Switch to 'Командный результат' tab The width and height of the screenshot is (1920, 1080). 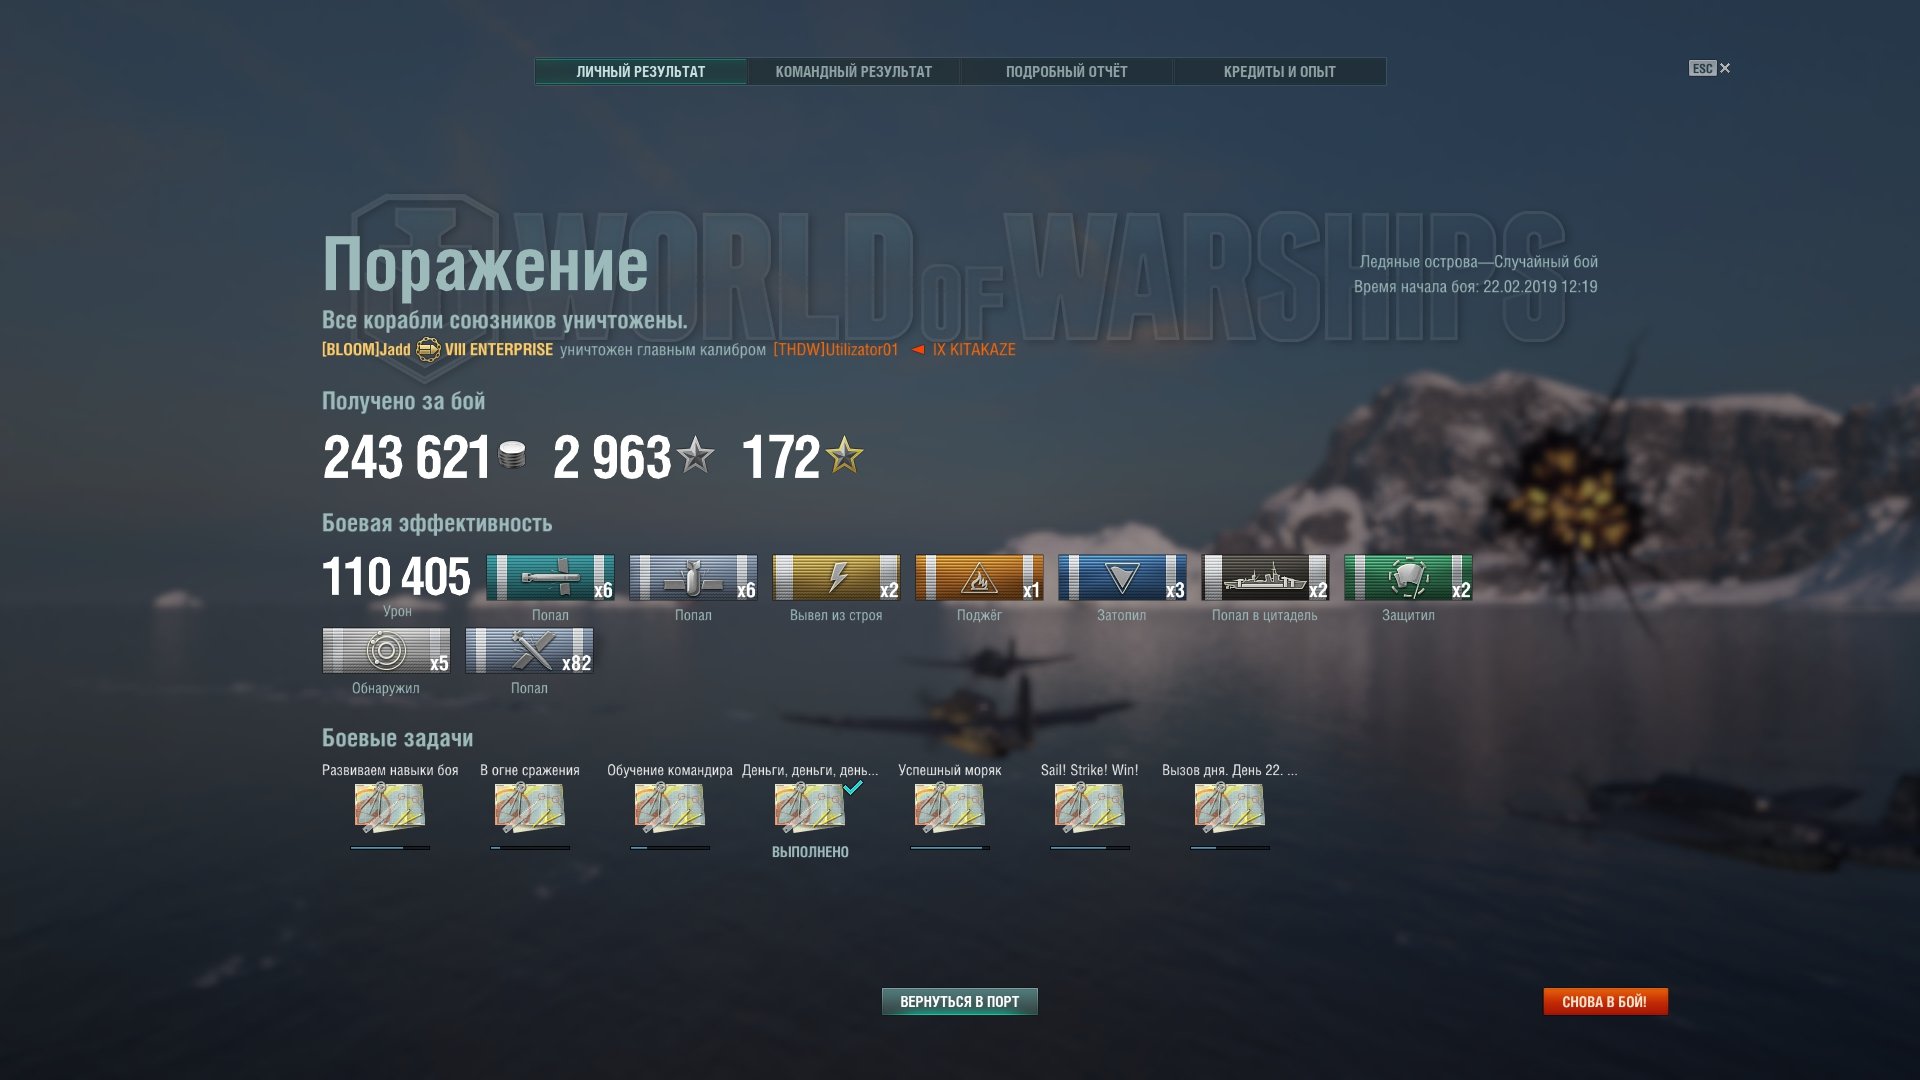(853, 72)
